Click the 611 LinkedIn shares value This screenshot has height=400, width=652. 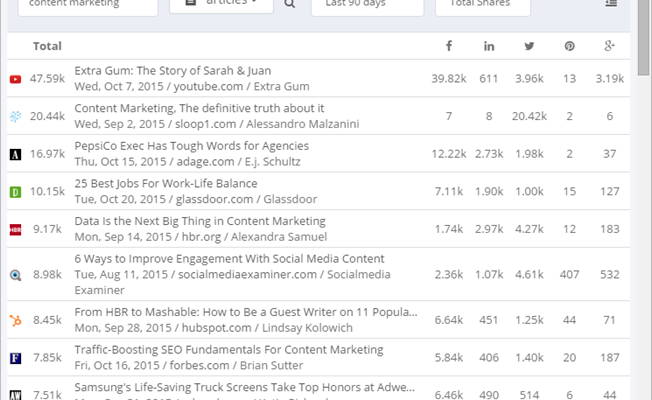489,79
